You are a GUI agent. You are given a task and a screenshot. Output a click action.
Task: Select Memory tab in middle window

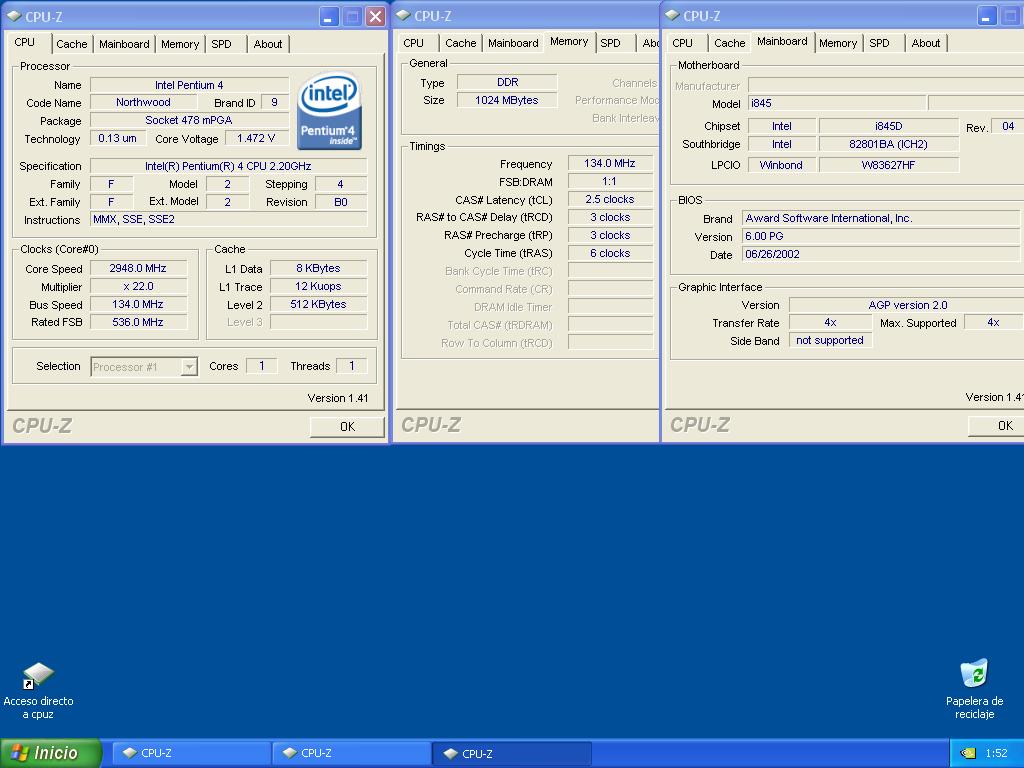click(x=569, y=41)
